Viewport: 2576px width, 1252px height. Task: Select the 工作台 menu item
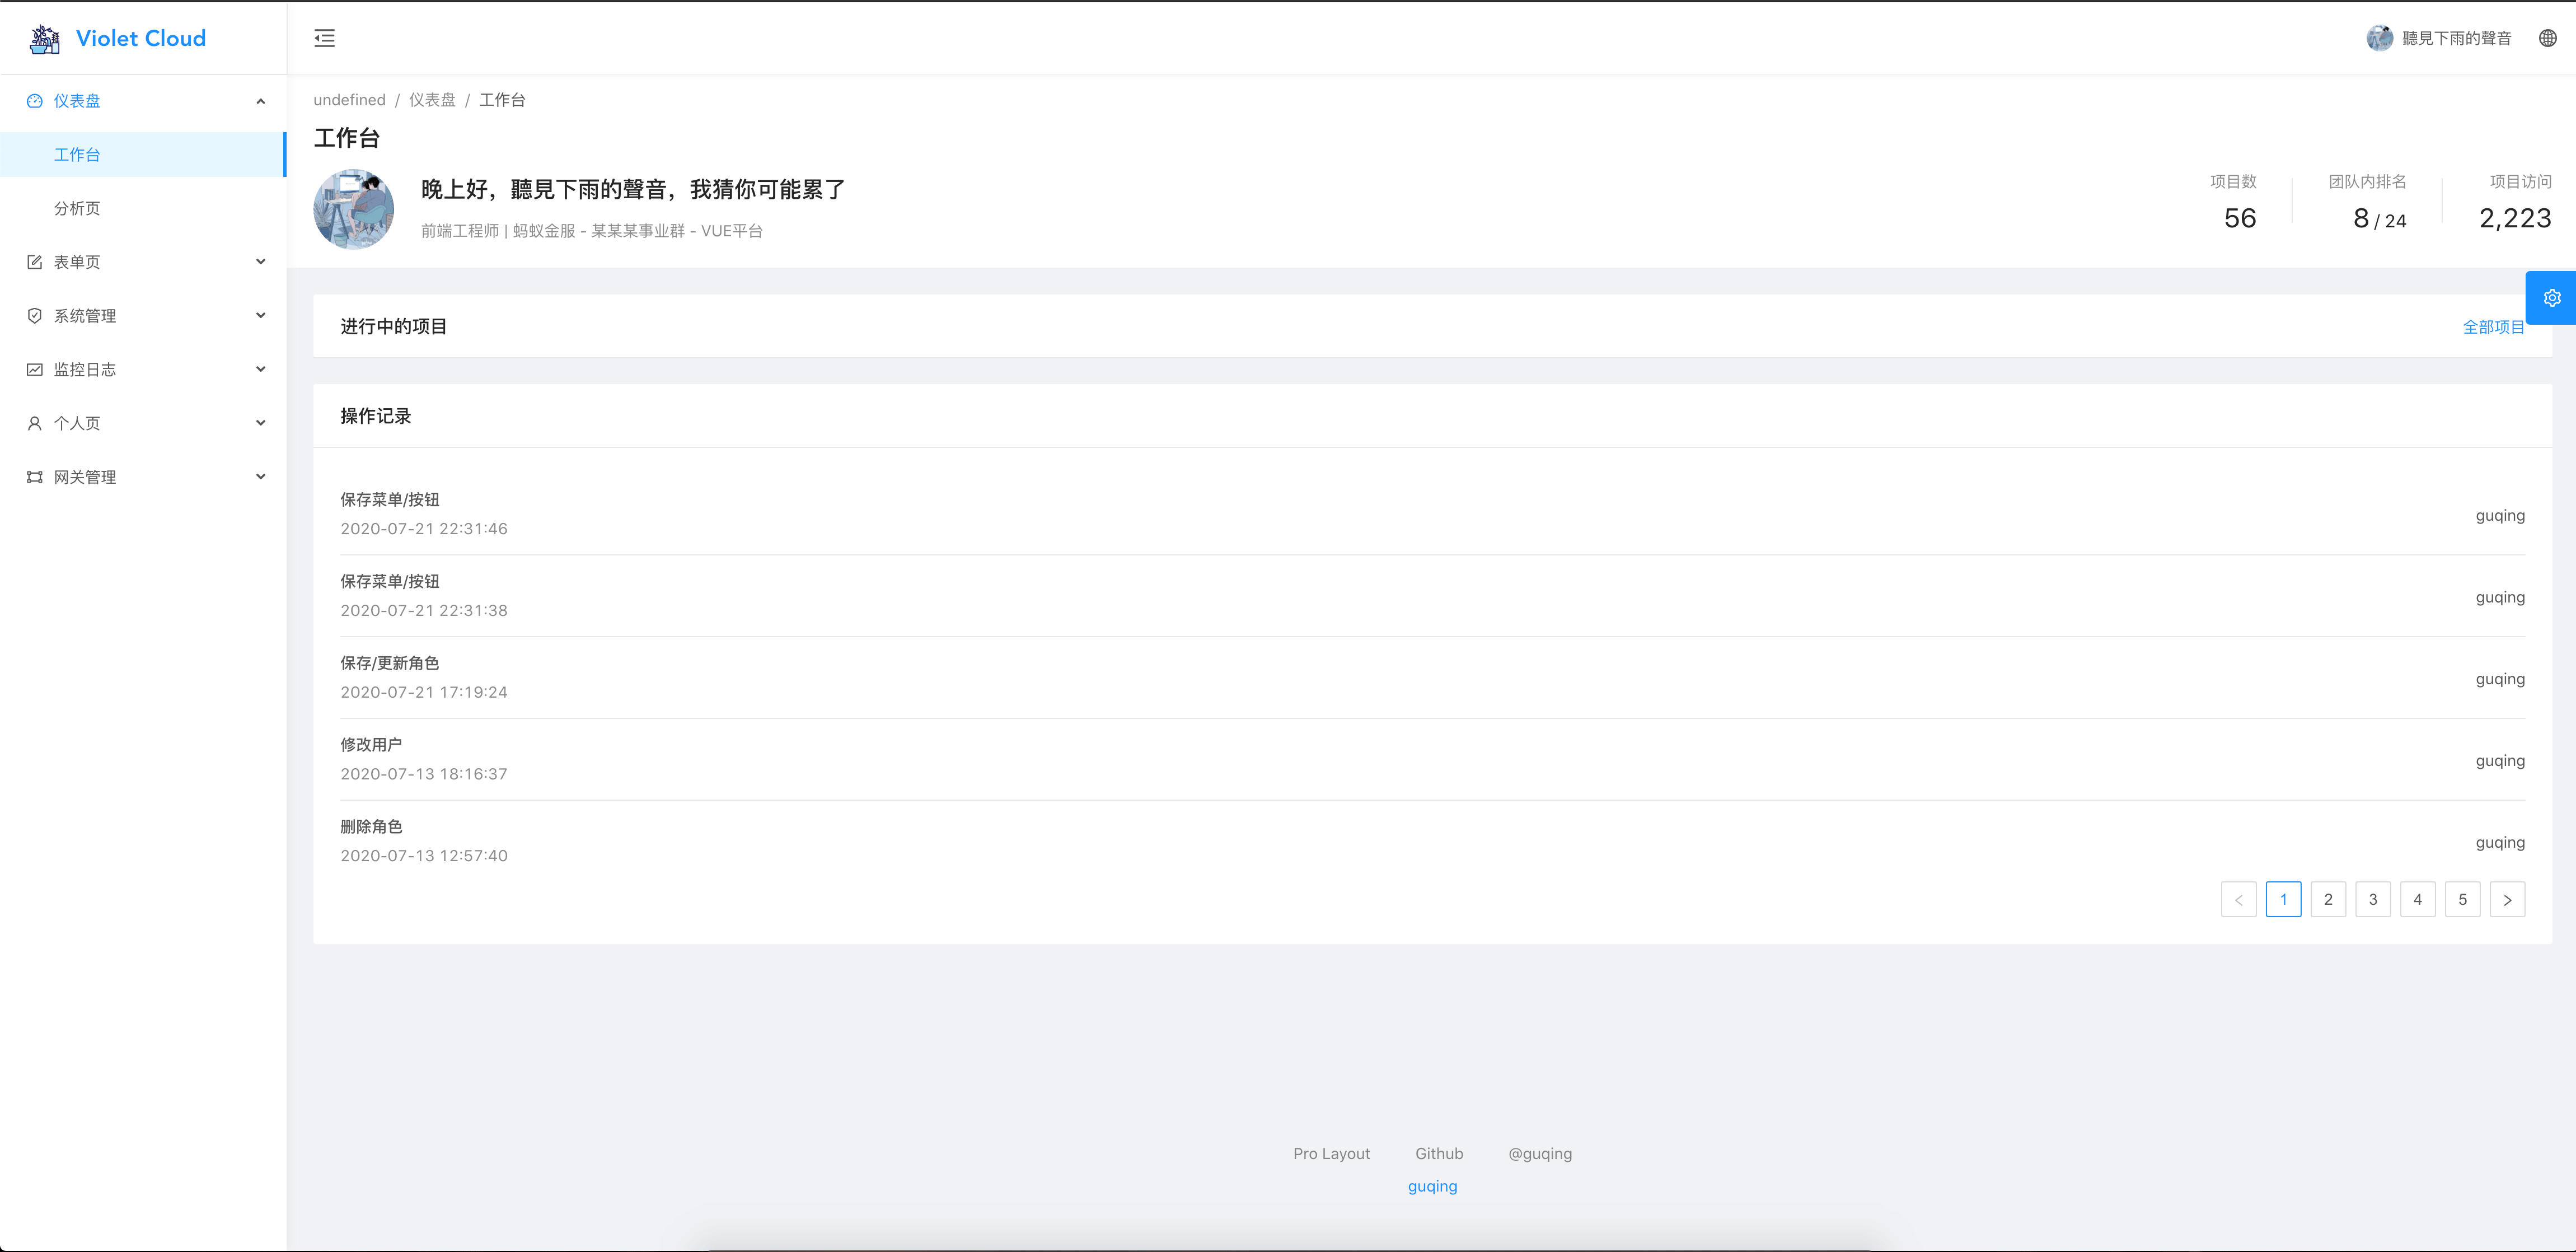click(77, 155)
